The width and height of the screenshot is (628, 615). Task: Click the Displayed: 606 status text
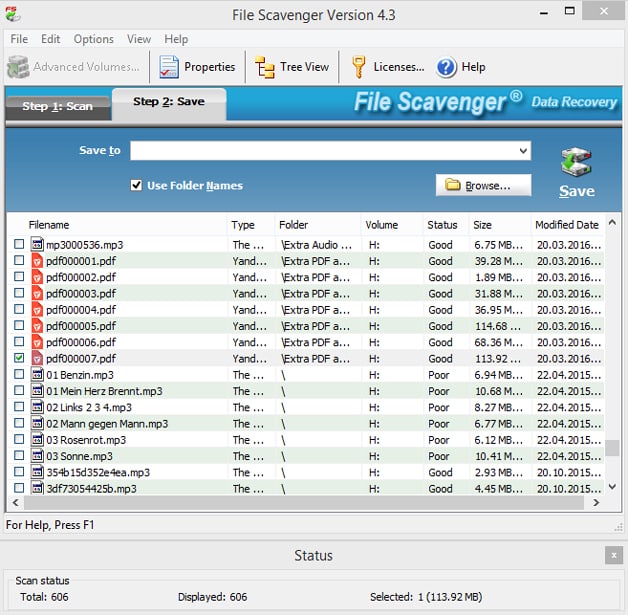click(x=212, y=597)
